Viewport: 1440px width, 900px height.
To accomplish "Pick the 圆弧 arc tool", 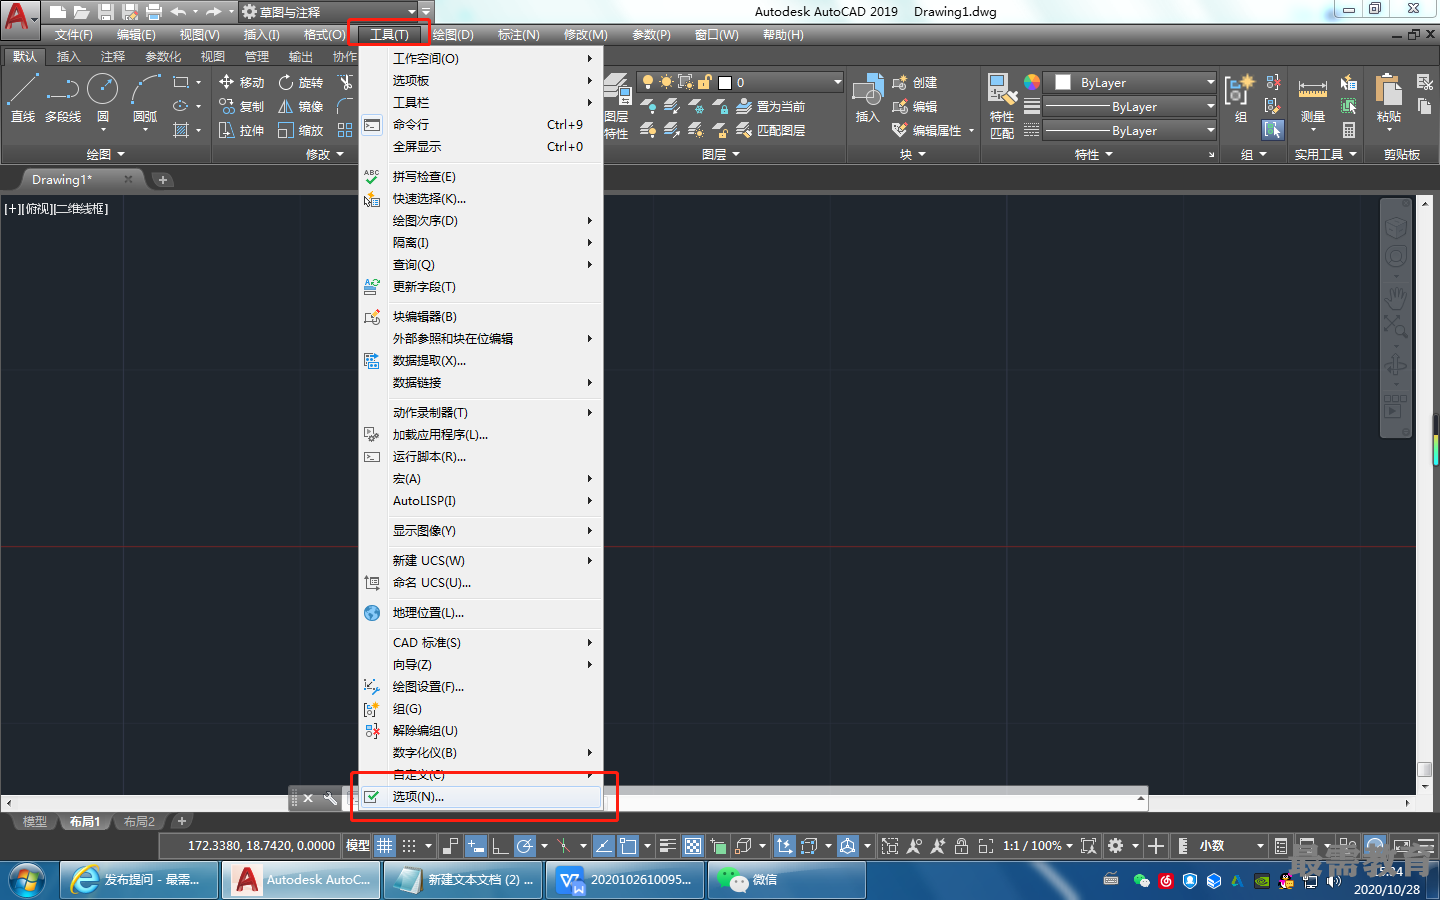I will [x=145, y=98].
